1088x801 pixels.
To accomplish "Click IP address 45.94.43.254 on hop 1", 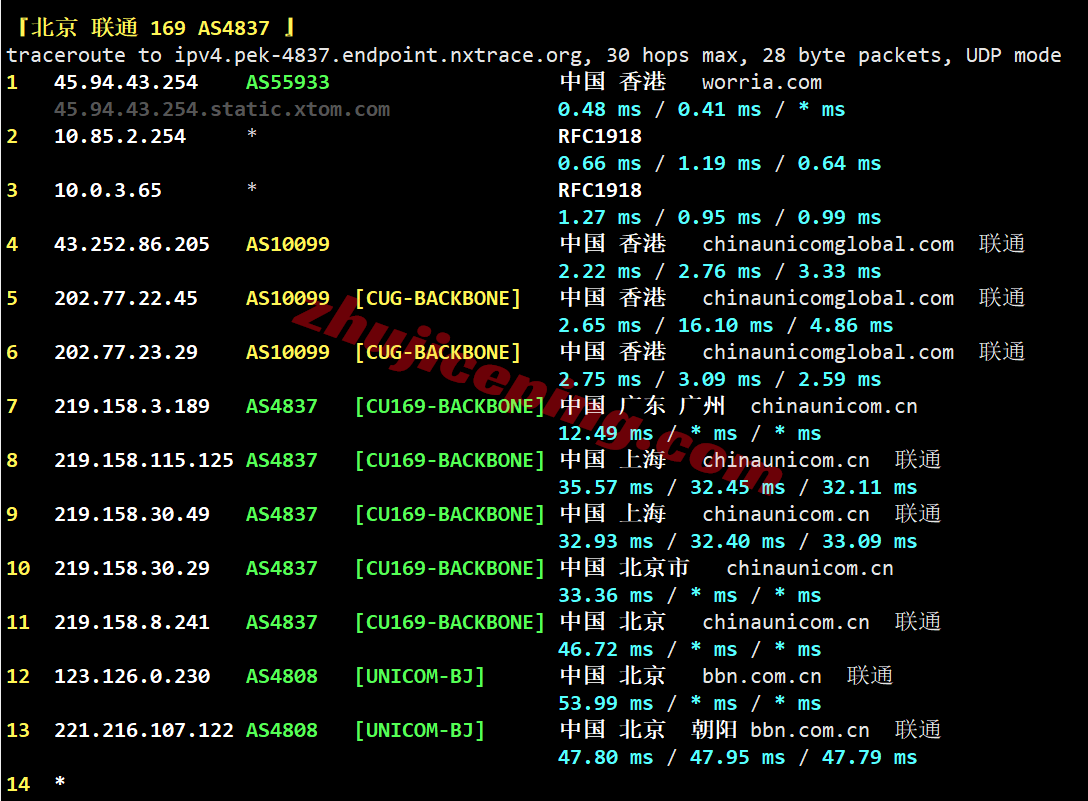I will pos(126,83).
